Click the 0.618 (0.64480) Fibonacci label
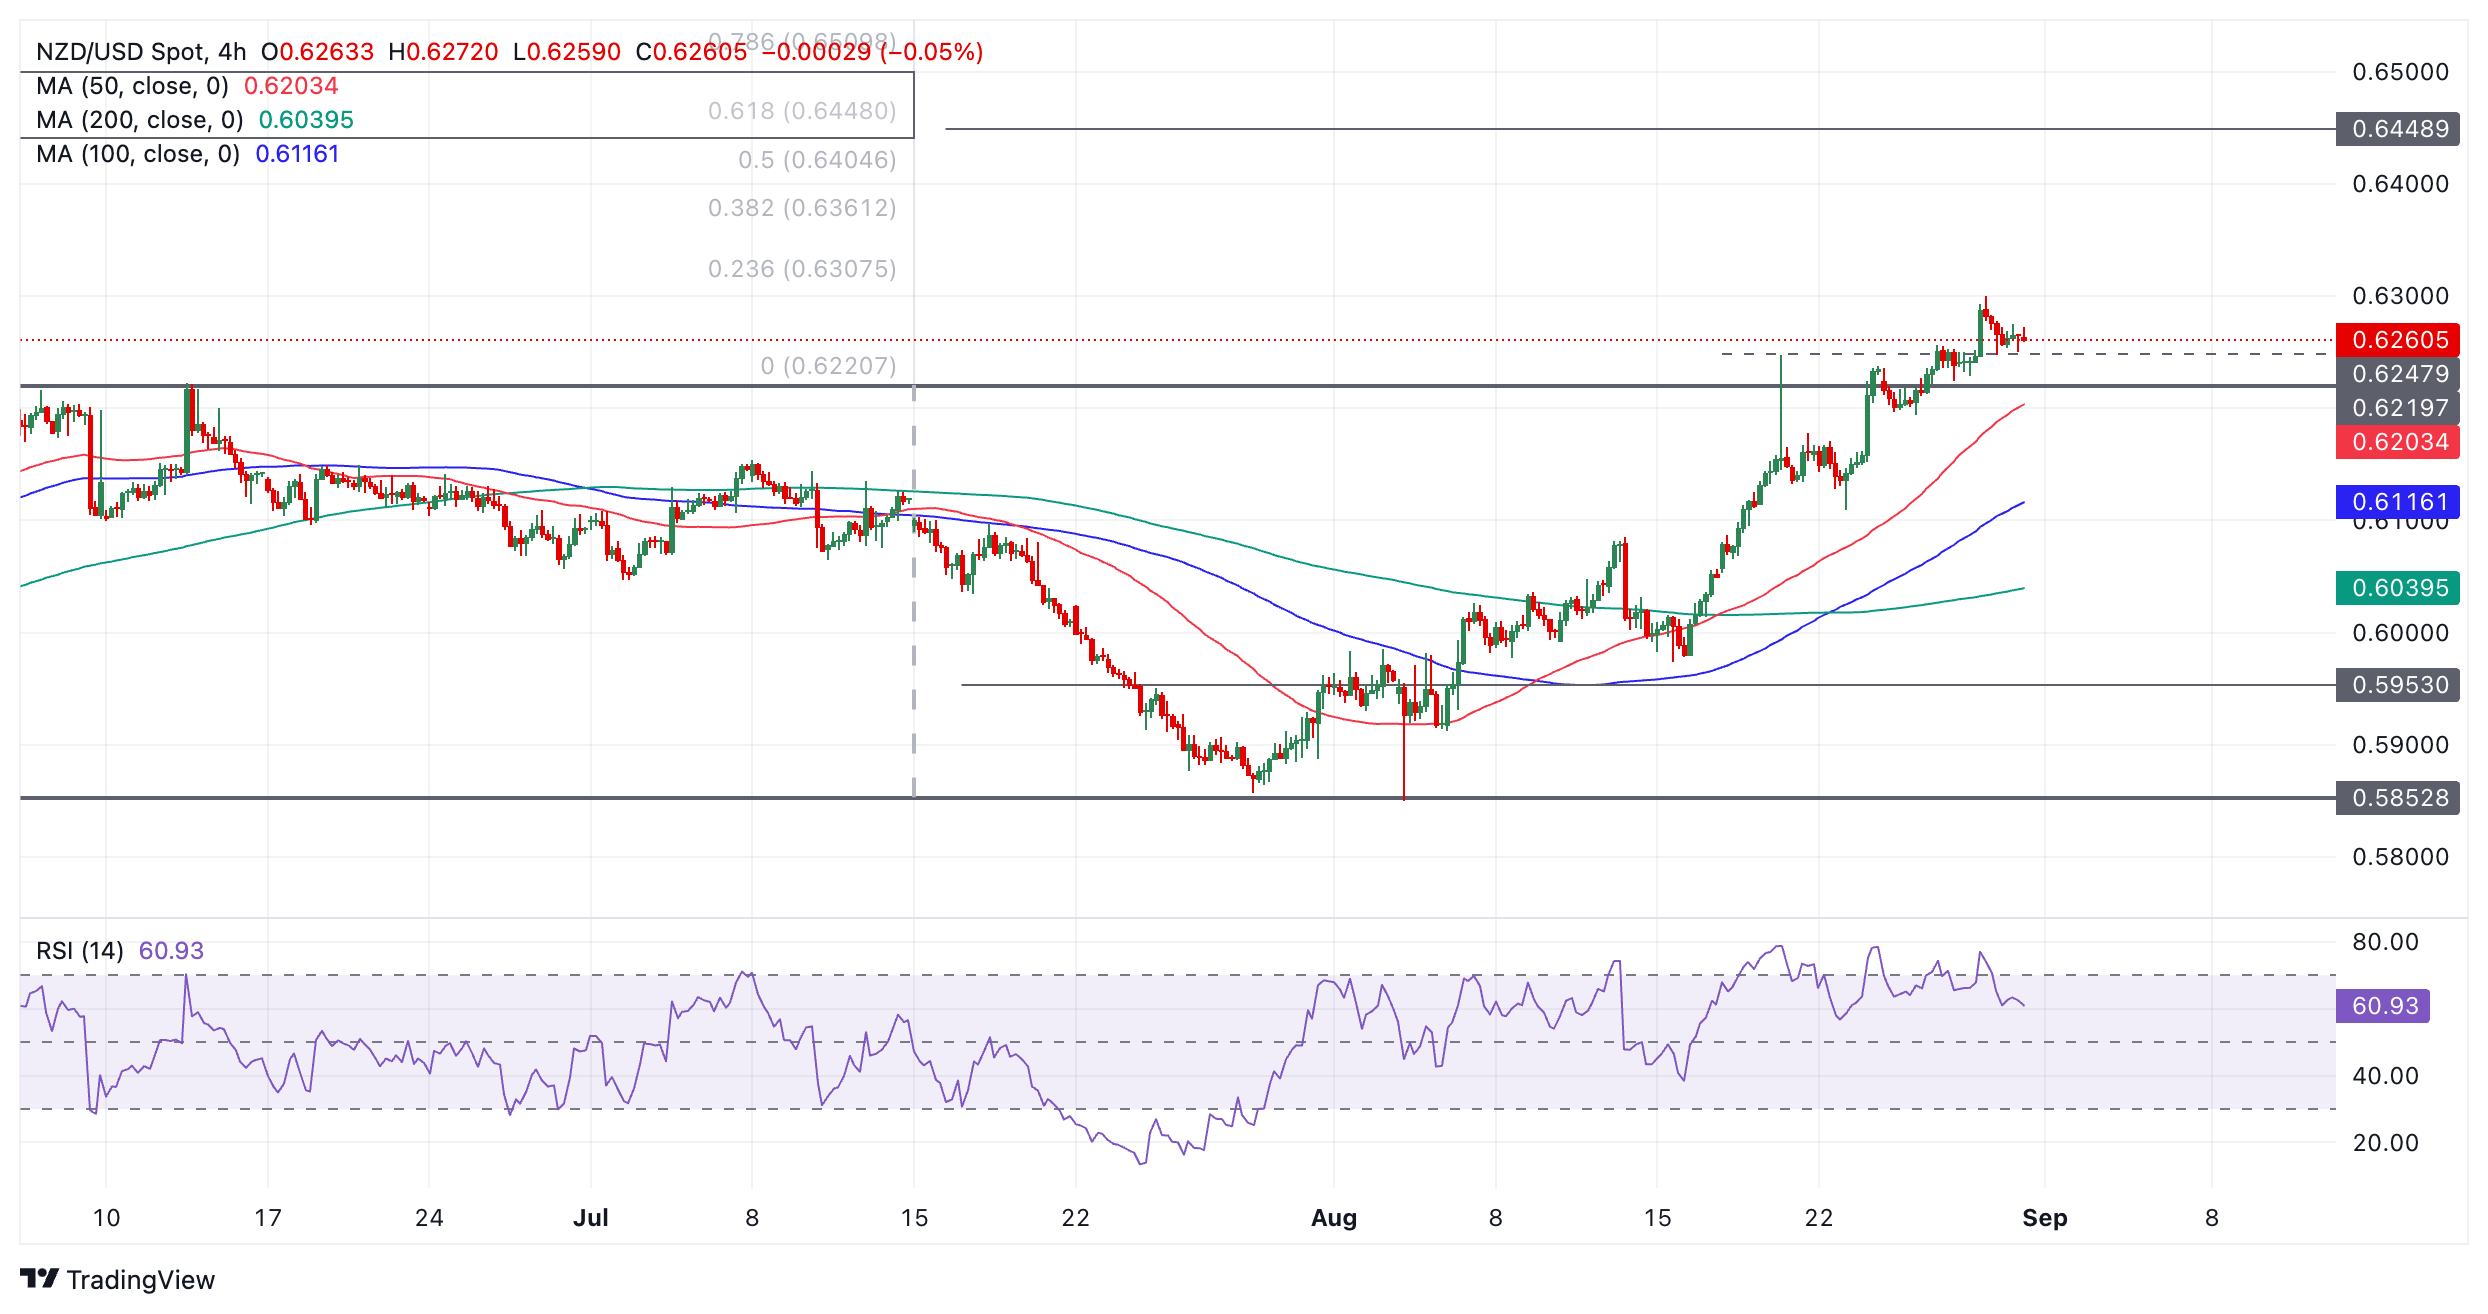This screenshot has height=1314, width=2488. pos(802,111)
